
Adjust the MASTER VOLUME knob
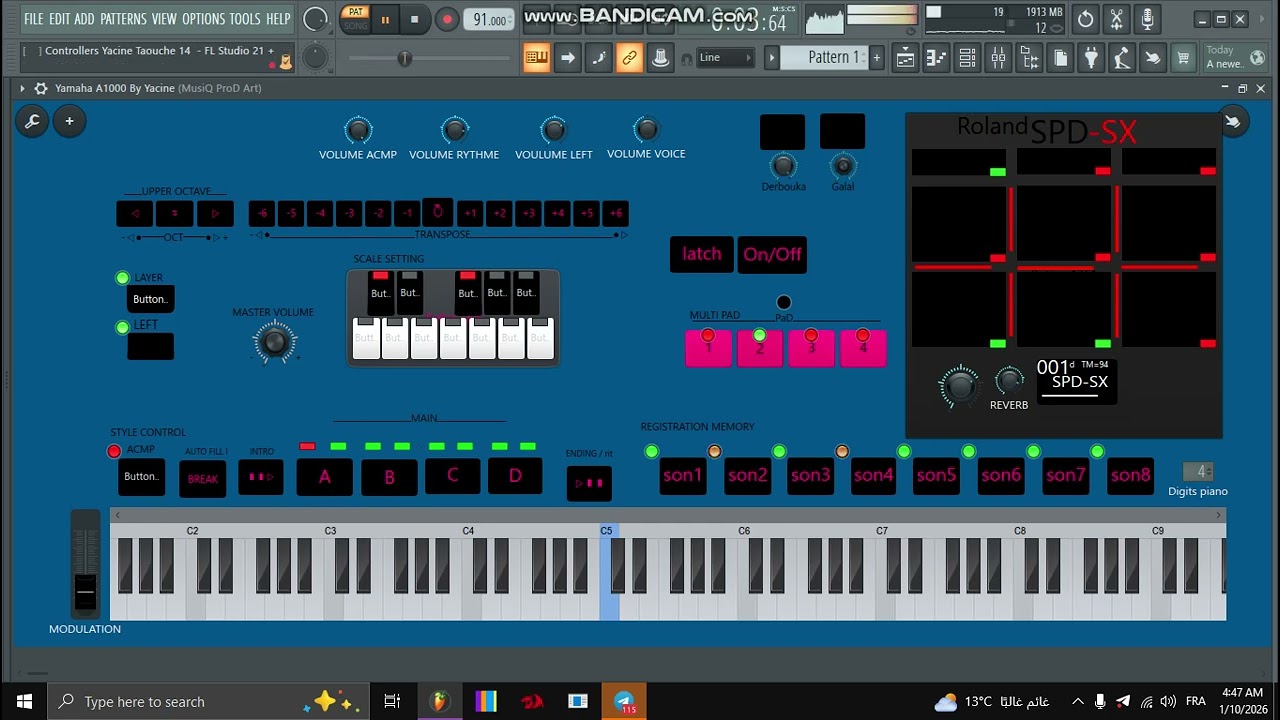coord(273,343)
